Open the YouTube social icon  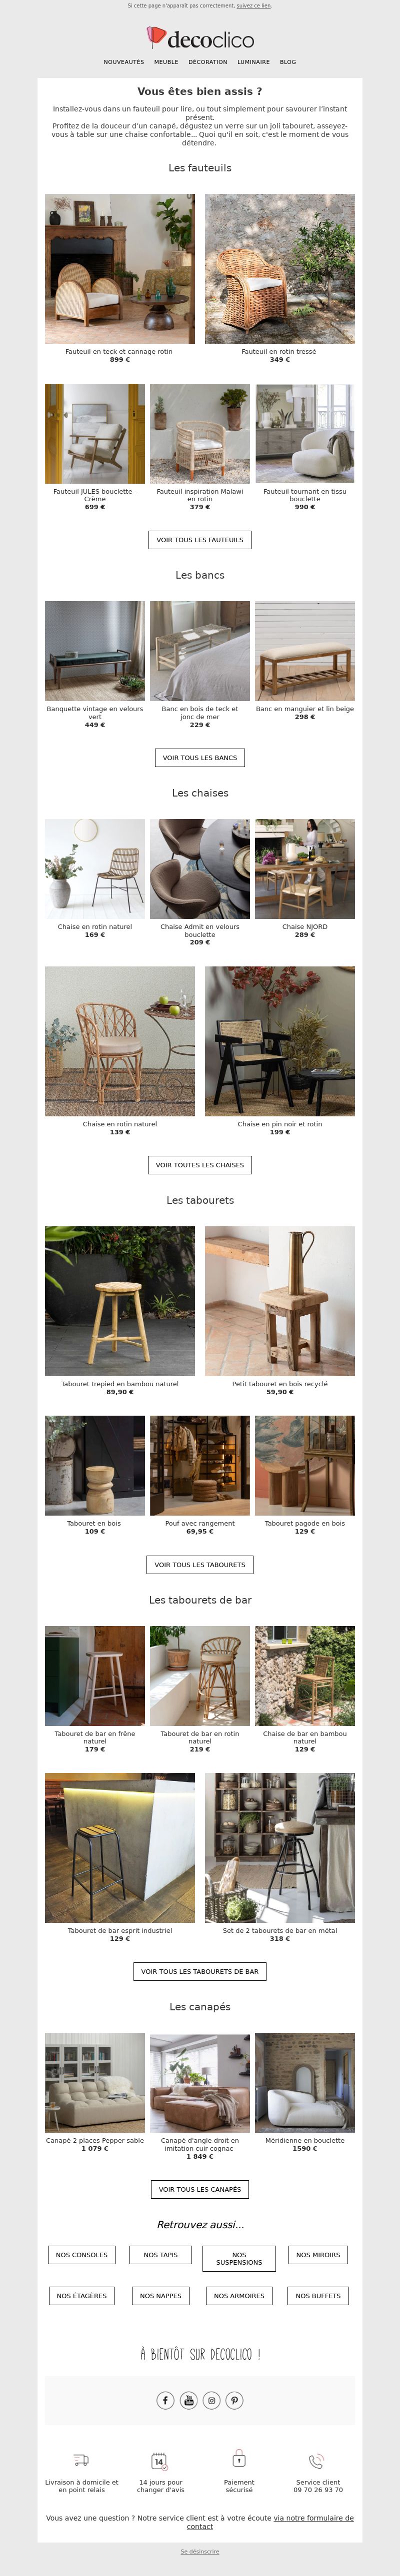[188, 2400]
